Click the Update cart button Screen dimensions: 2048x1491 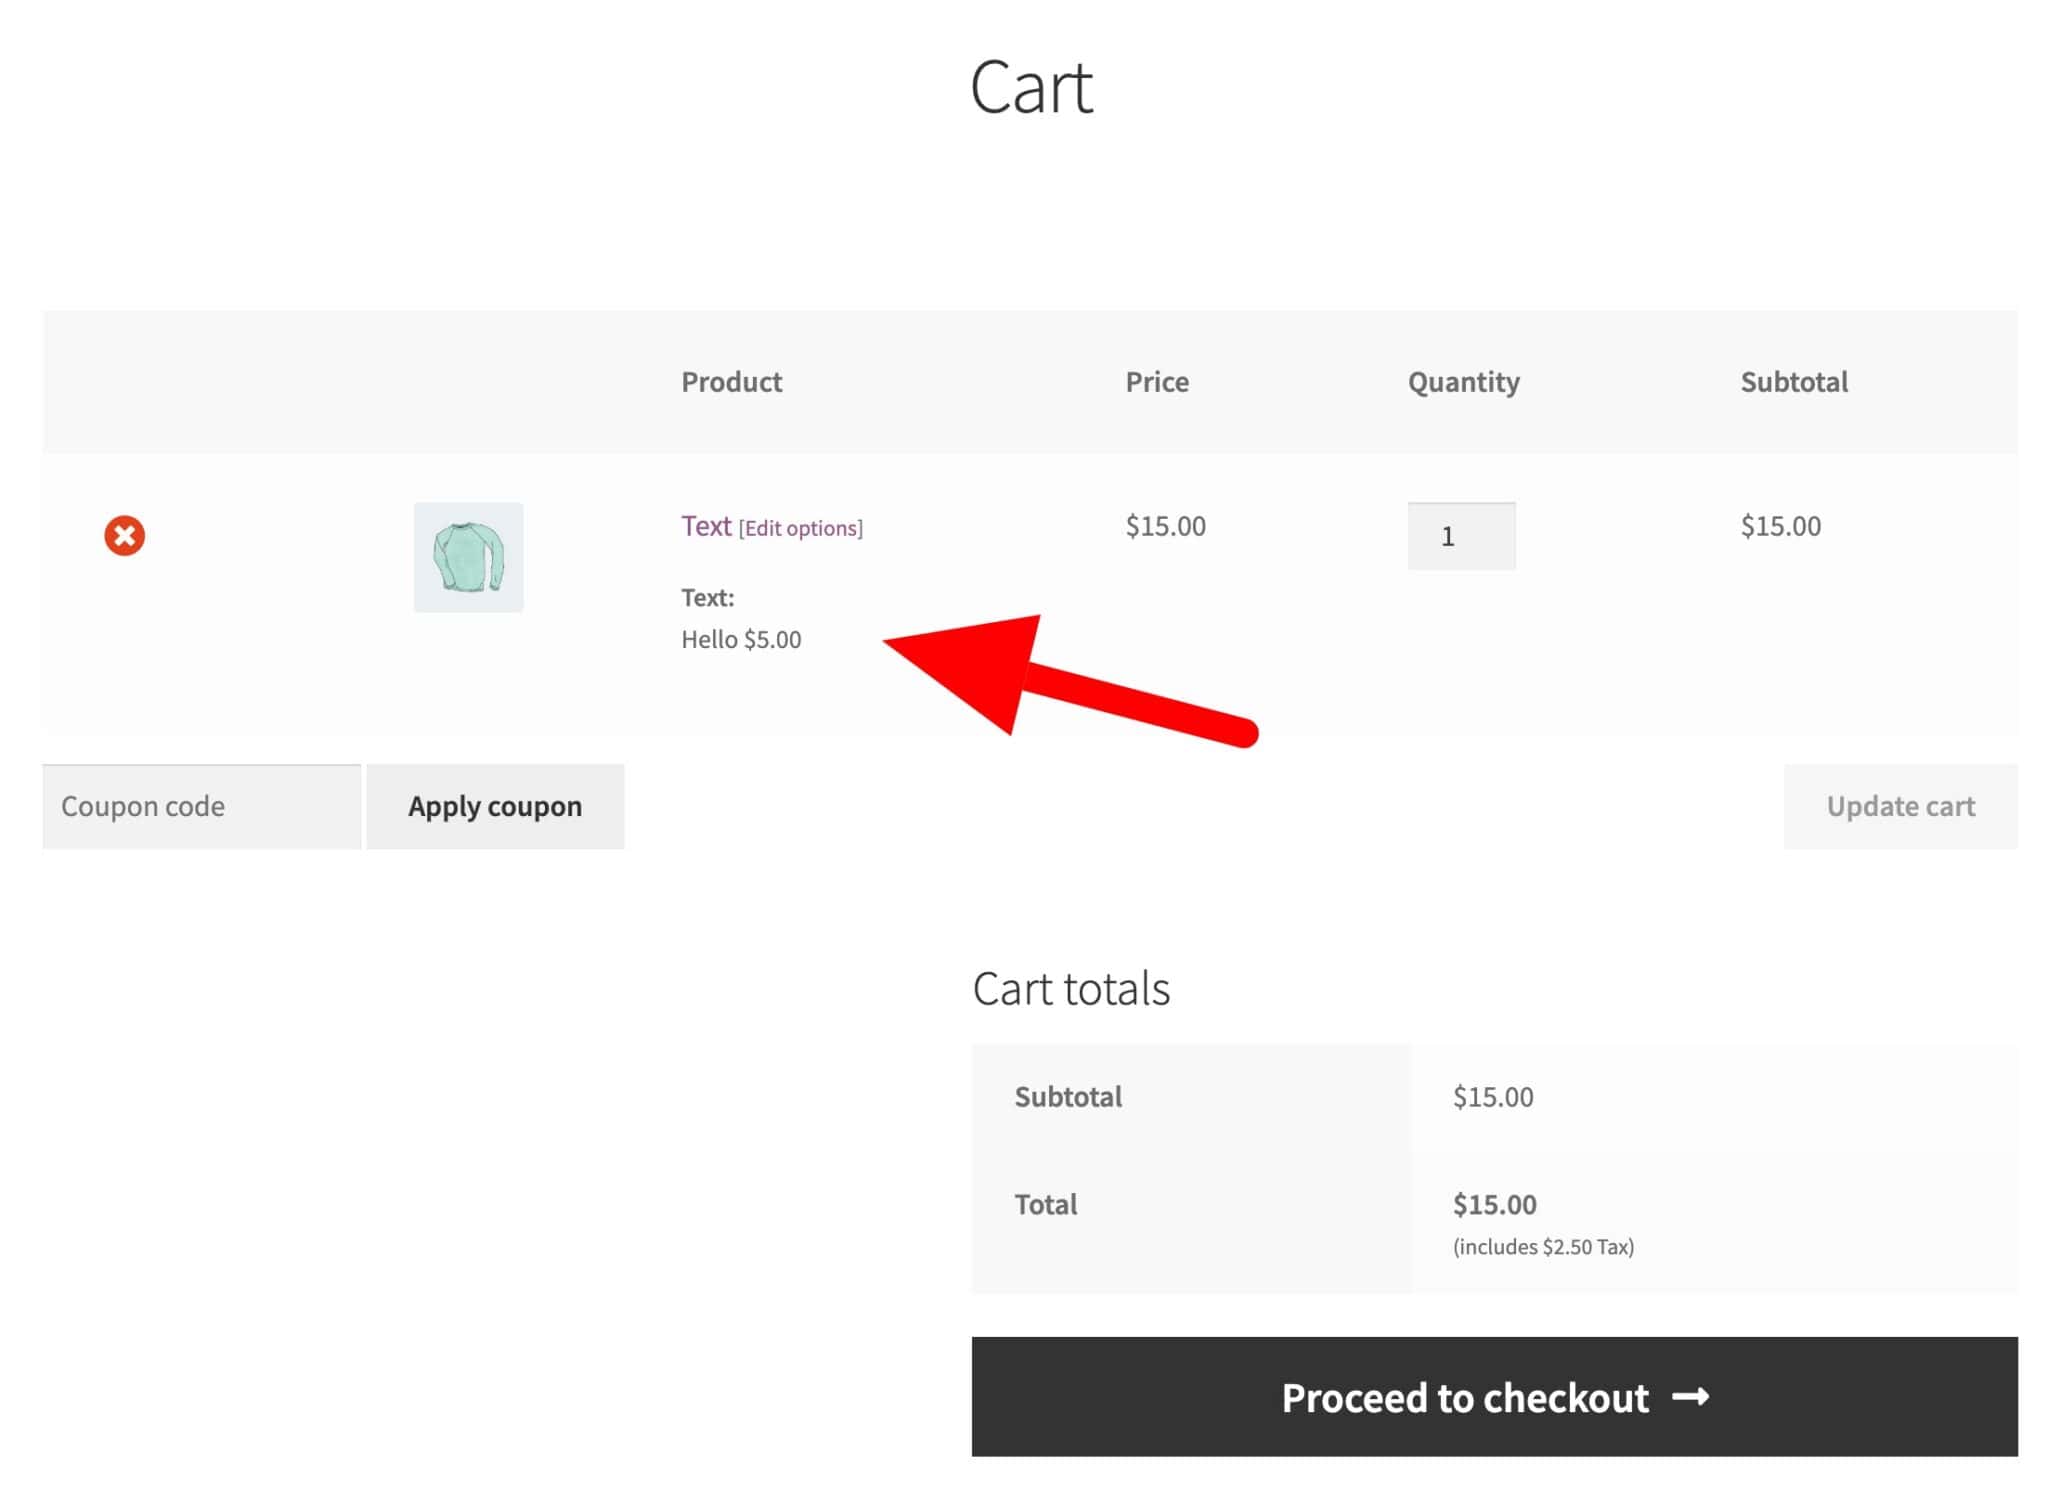coord(1899,806)
